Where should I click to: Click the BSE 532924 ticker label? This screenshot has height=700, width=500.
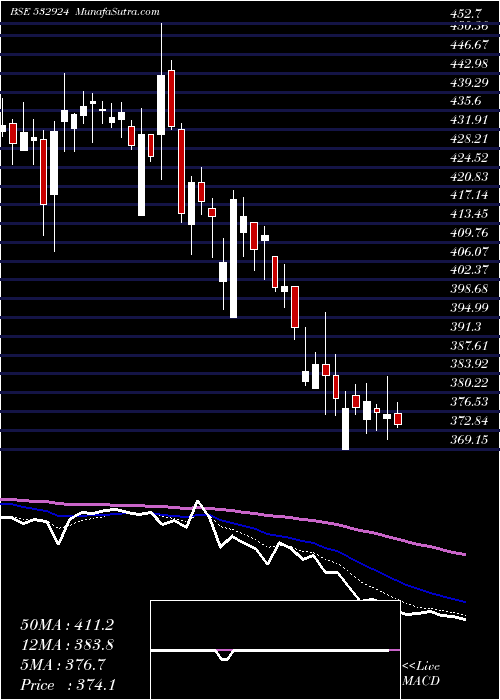(40, 12)
